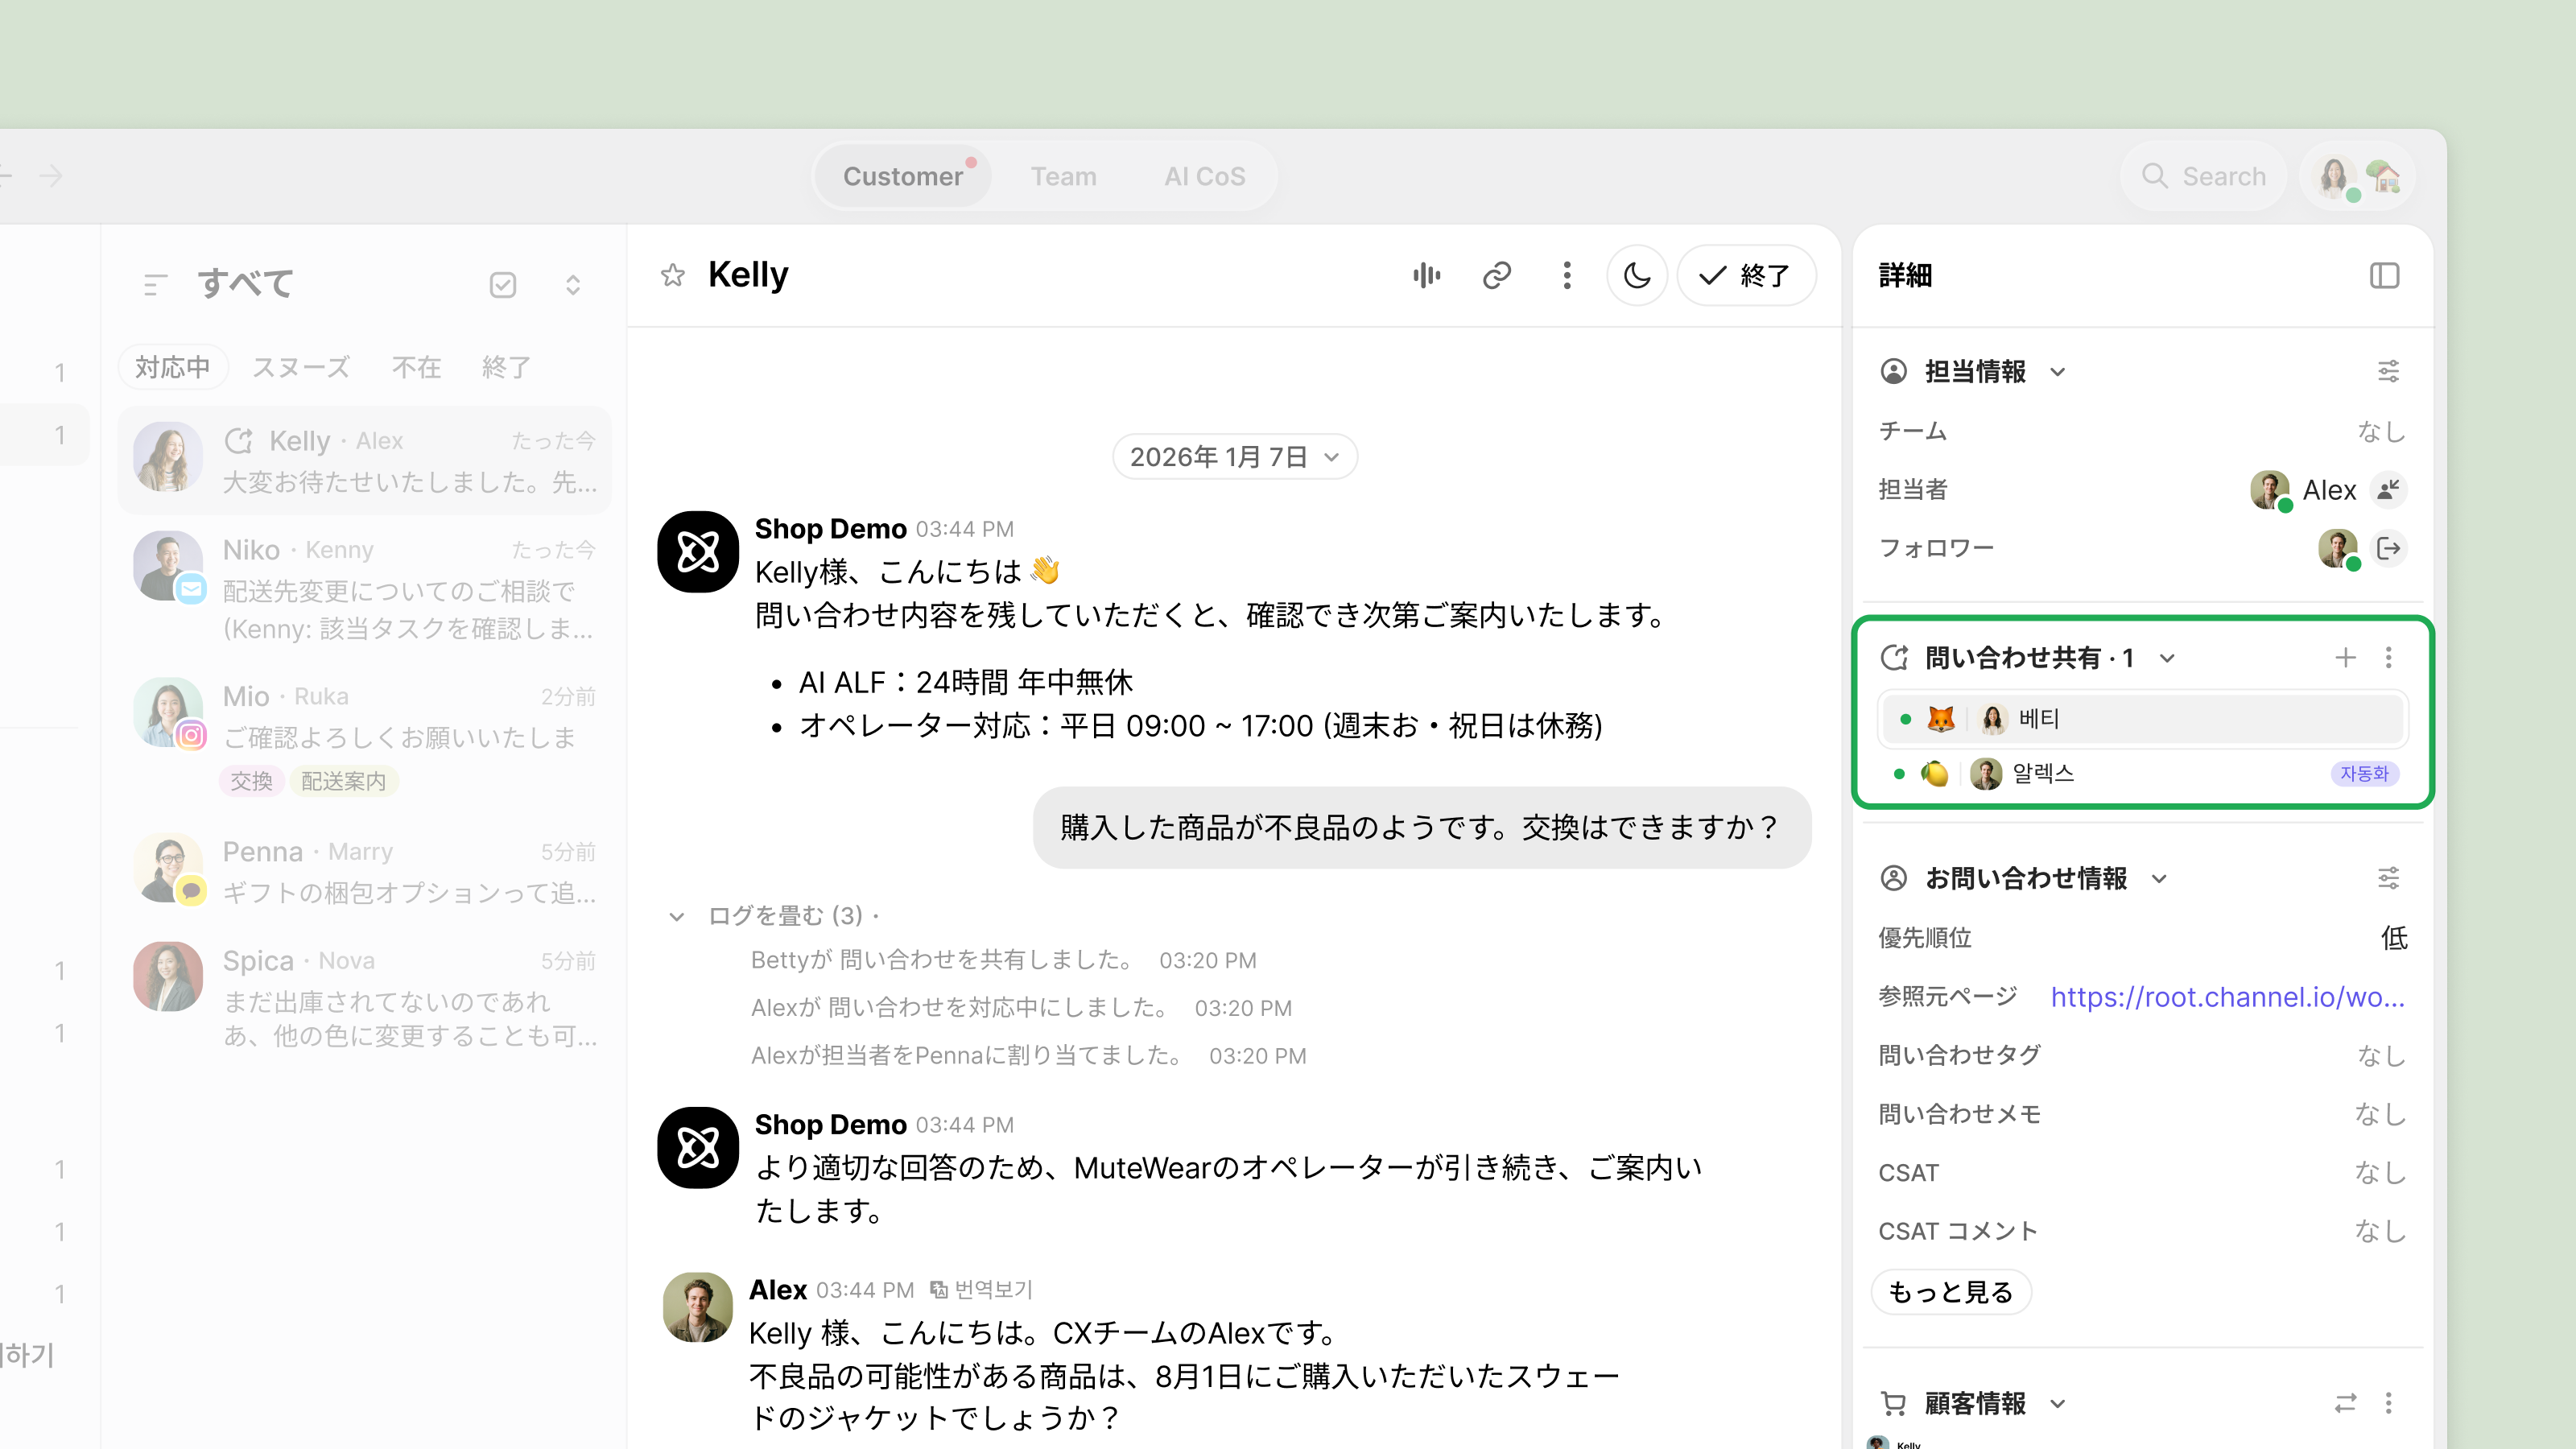Click CSAT コメント value なし

(2380, 1231)
